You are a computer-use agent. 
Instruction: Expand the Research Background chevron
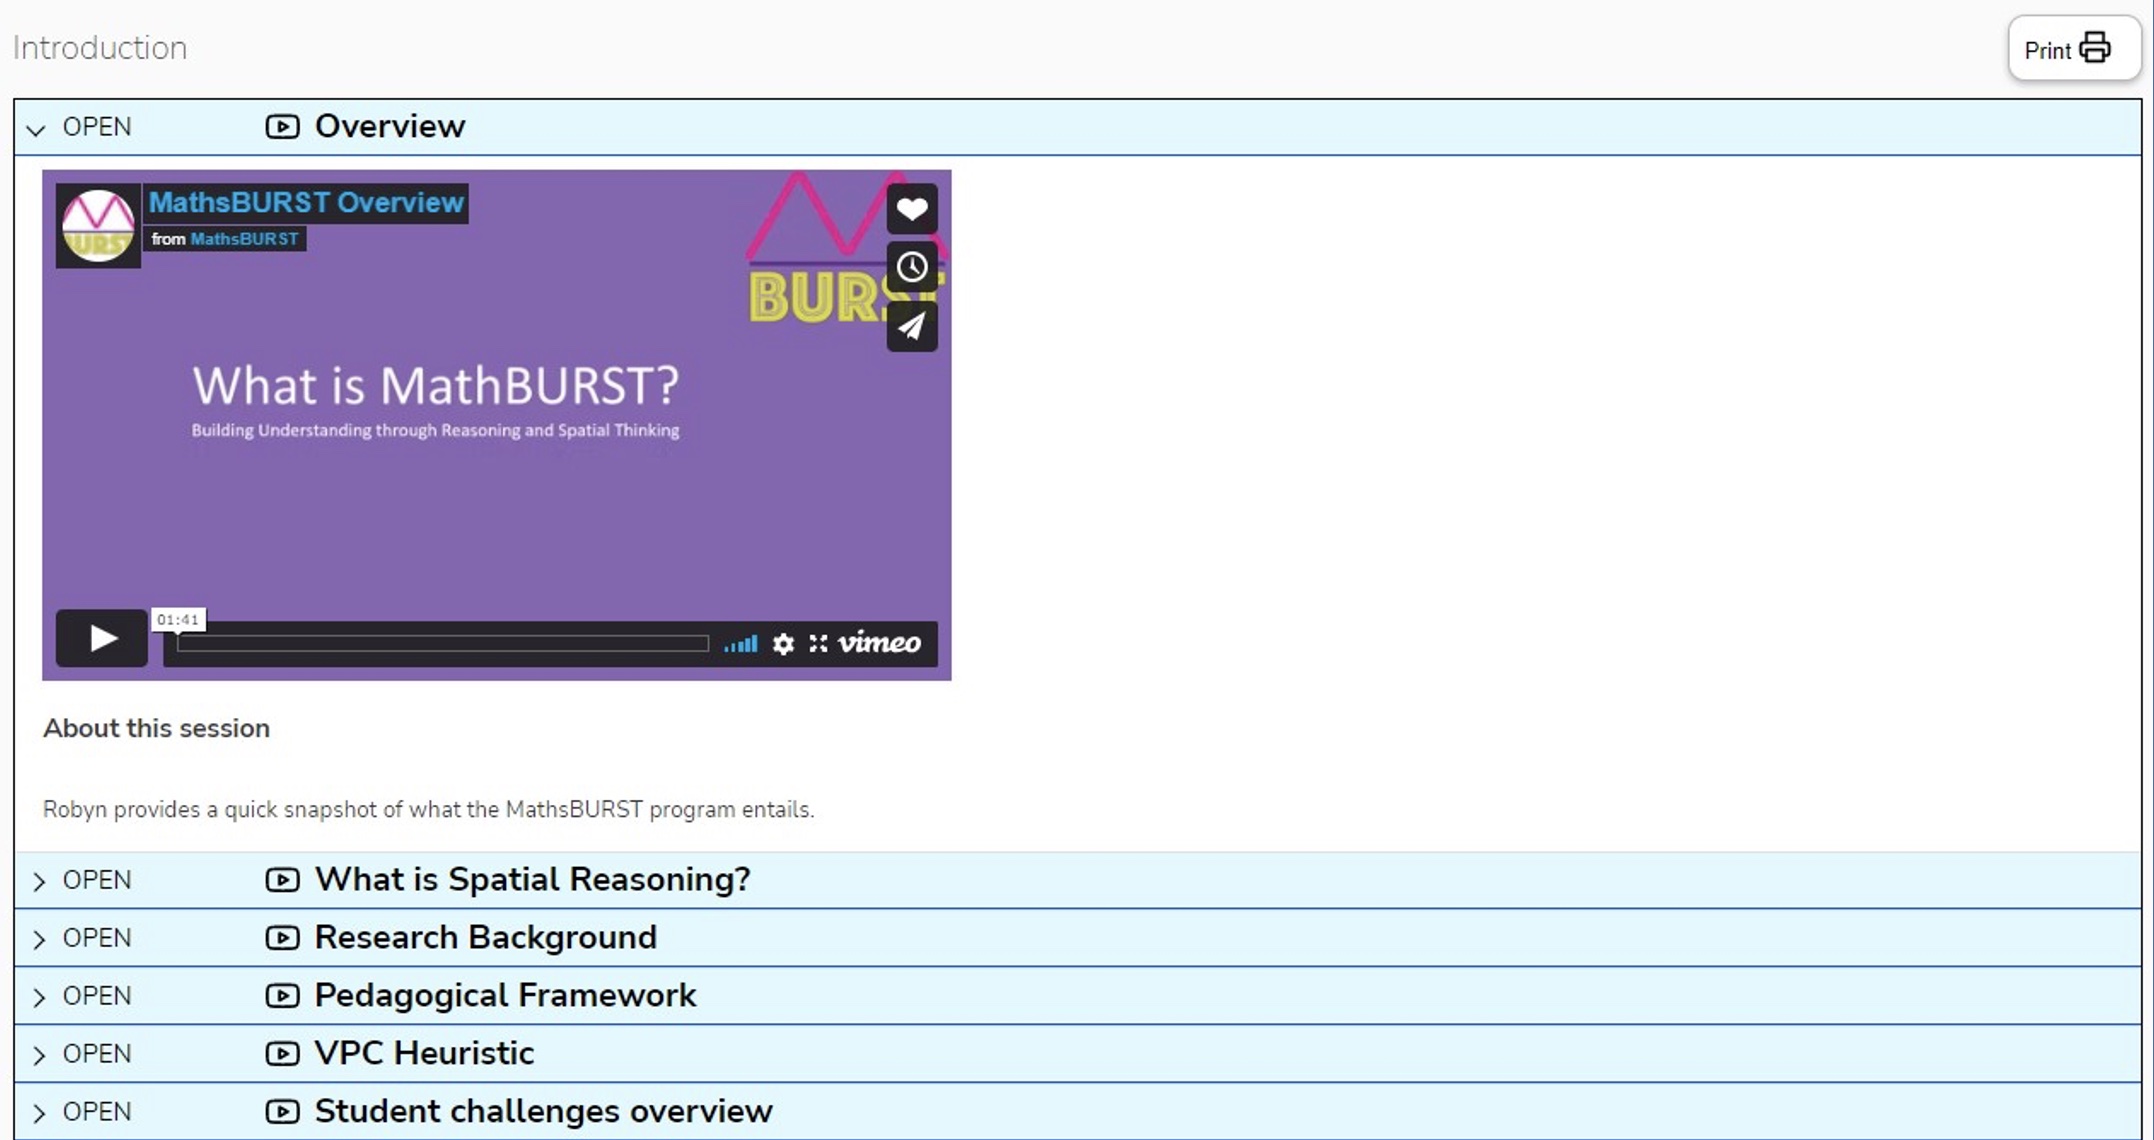[38, 939]
